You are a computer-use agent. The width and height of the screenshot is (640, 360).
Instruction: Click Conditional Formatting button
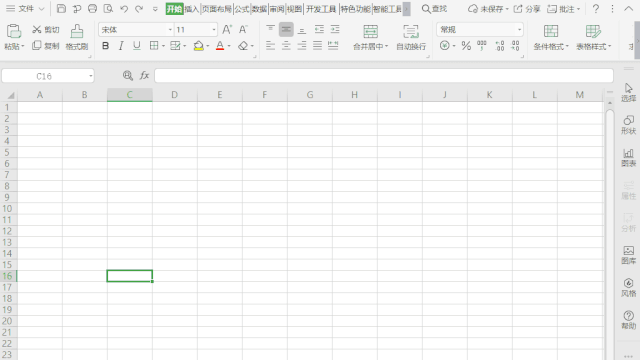[x=551, y=37]
